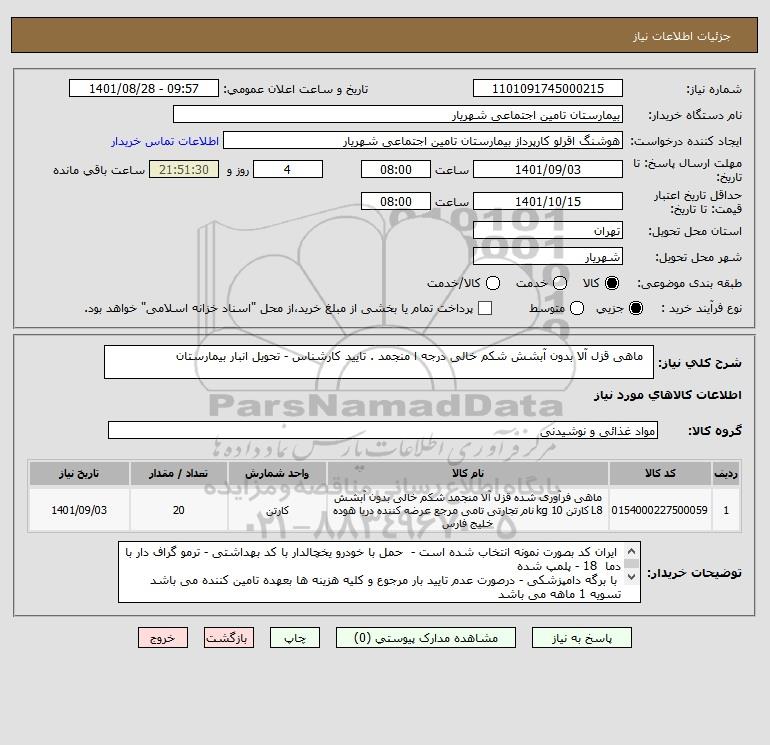
Task: Click the product name cell for trout fish
Action: (468, 510)
